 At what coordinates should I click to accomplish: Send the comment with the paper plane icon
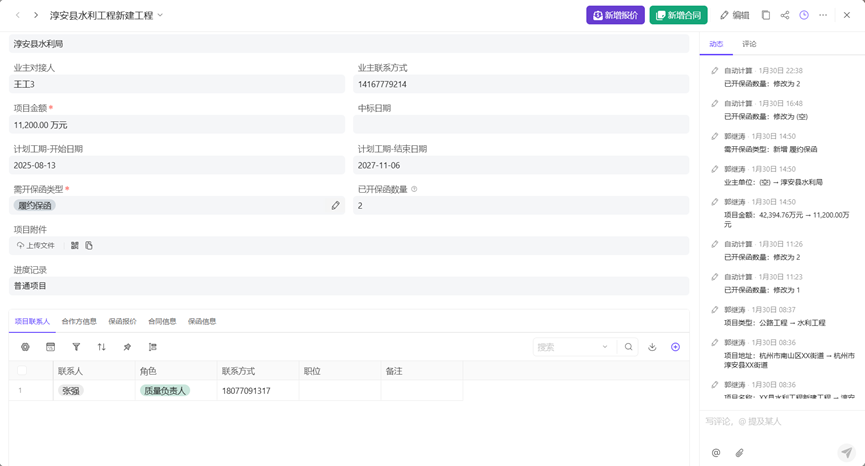846,453
